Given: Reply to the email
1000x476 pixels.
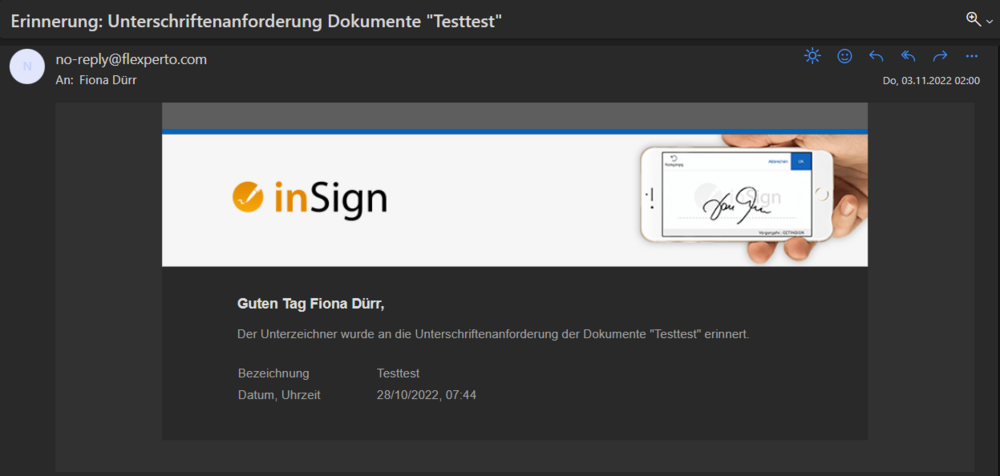Looking at the screenshot, I should click(876, 56).
